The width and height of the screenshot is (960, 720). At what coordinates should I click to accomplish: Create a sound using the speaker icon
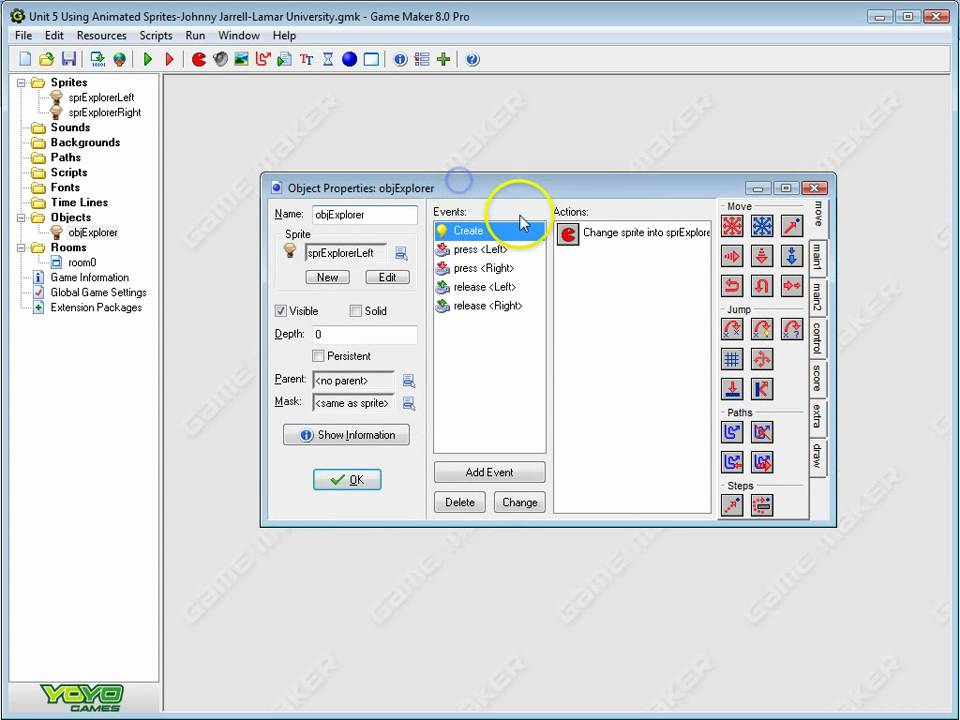220,59
